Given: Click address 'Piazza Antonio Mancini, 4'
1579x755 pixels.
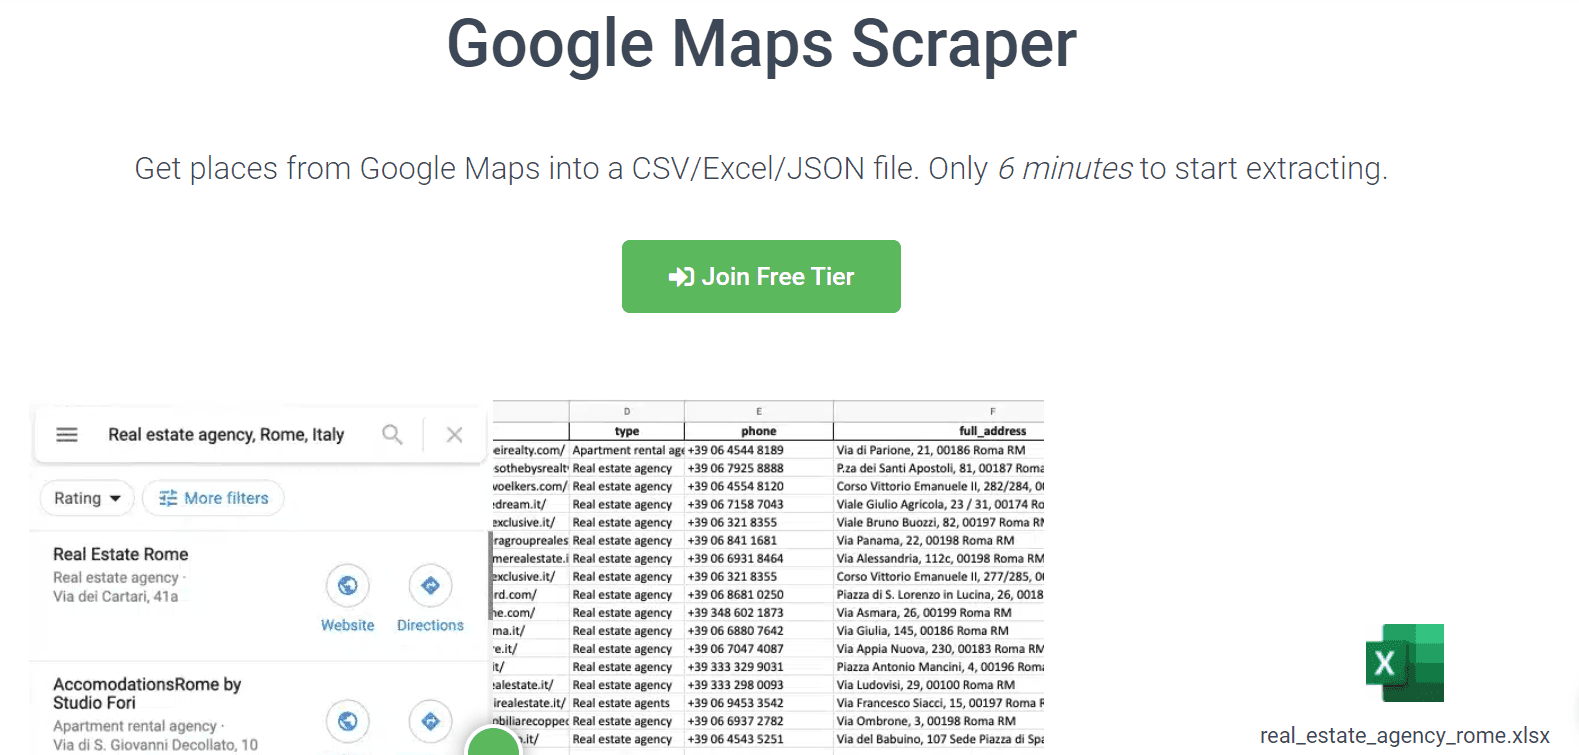Looking at the screenshot, I should (x=938, y=667).
